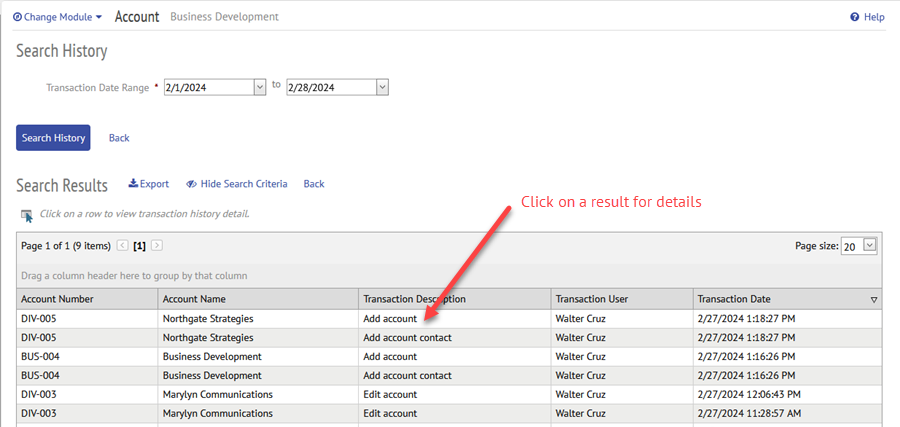Click the Back link beside Search History button
Viewport: 900px width, 427px height.
pyautogui.click(x=119, y=138)
